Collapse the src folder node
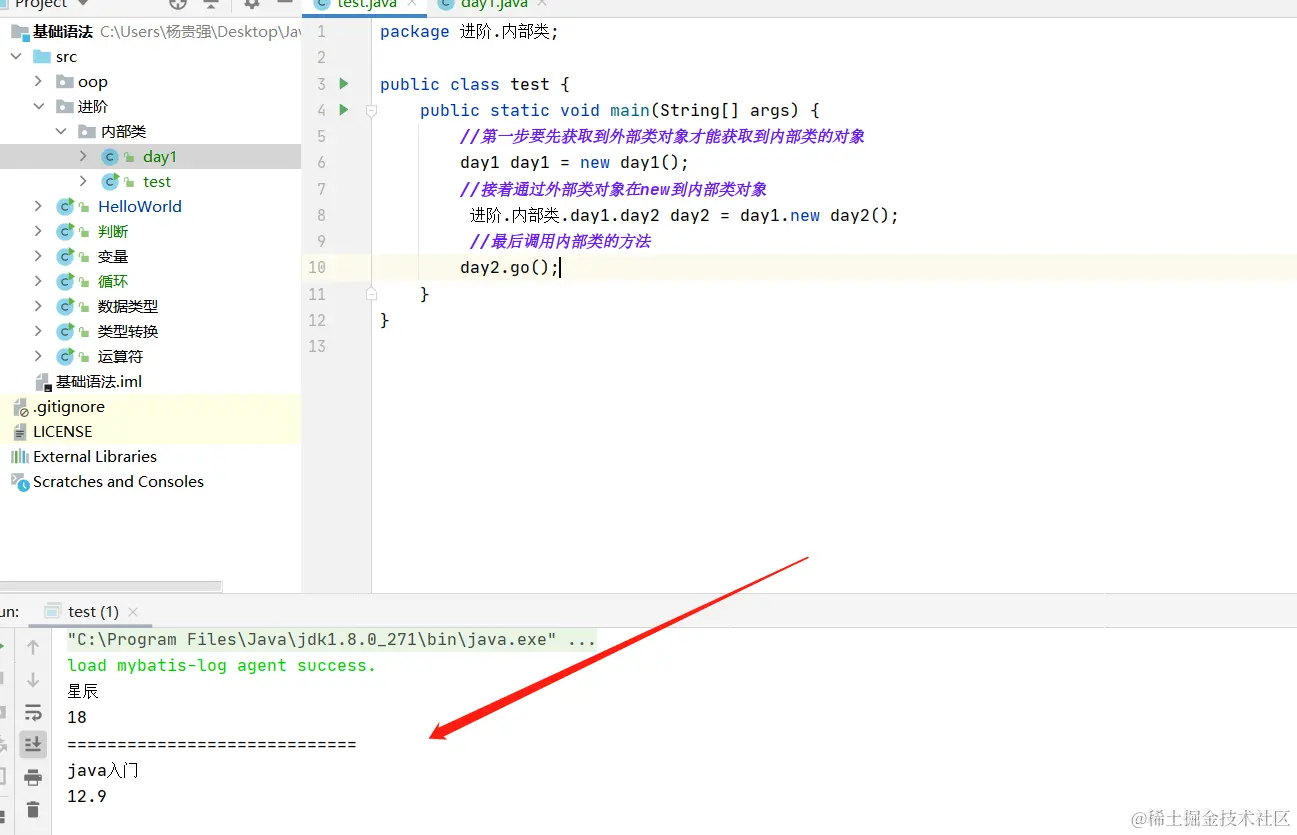This screenshot has height=835, width=1297. click(x=16, y=57)
